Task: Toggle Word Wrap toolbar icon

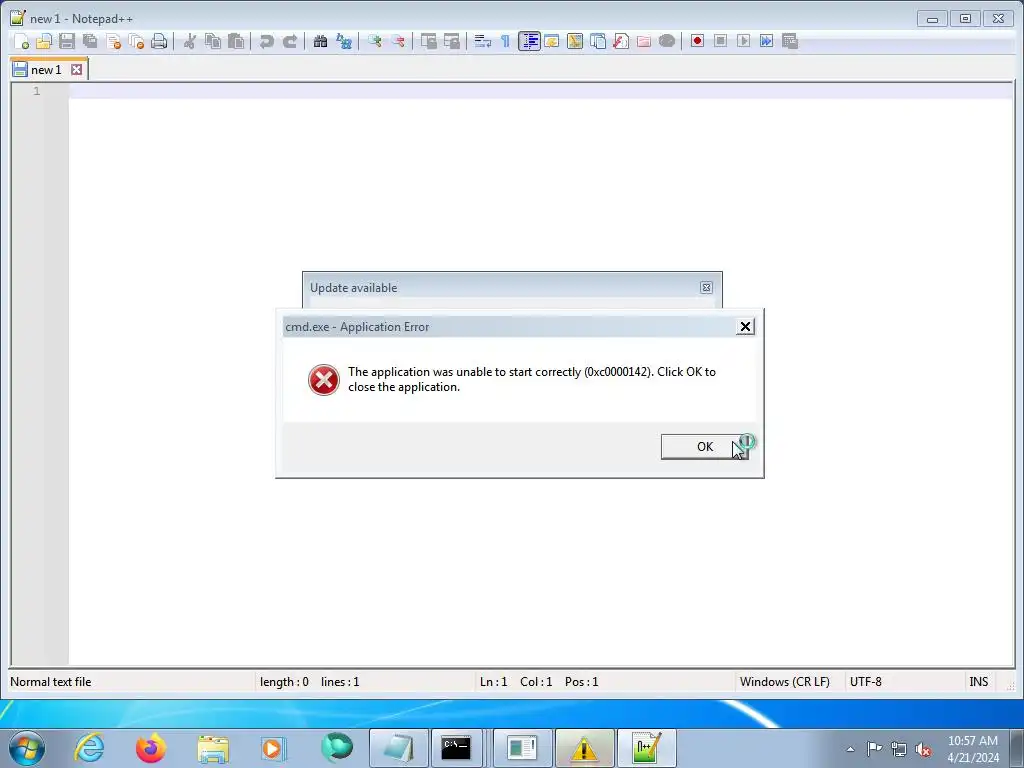Action: click(x=483, y=41)
